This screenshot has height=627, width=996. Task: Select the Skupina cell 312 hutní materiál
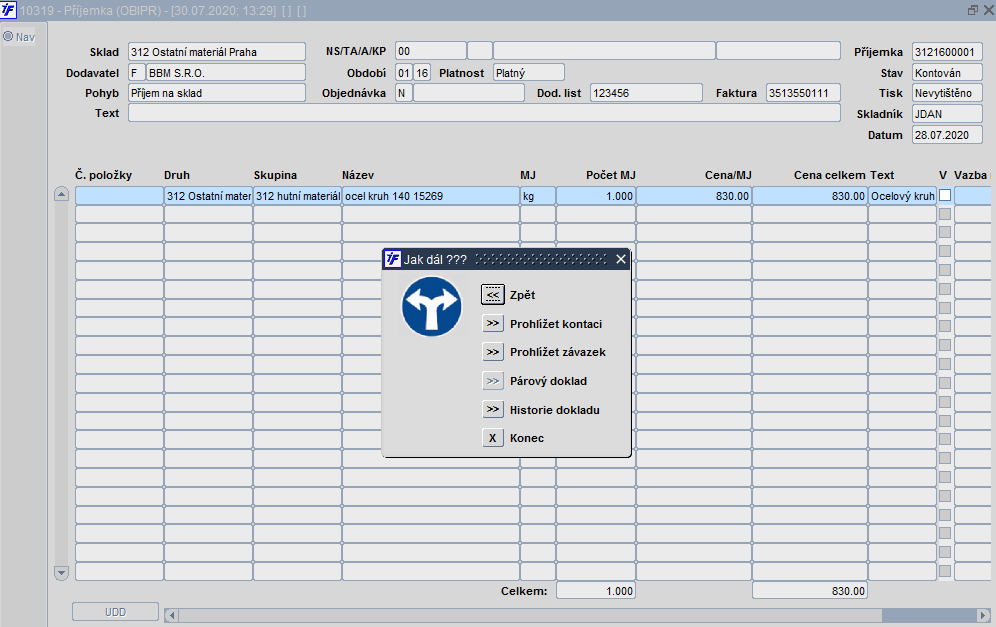[x=297, y=196]
